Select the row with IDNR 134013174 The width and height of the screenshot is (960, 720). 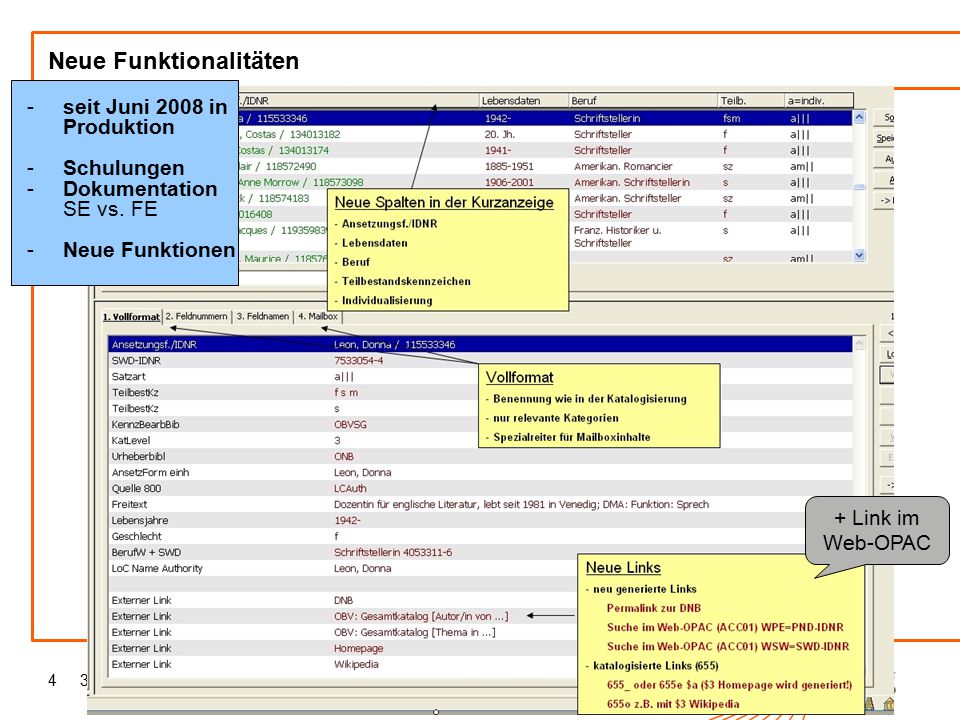(546, 150)
